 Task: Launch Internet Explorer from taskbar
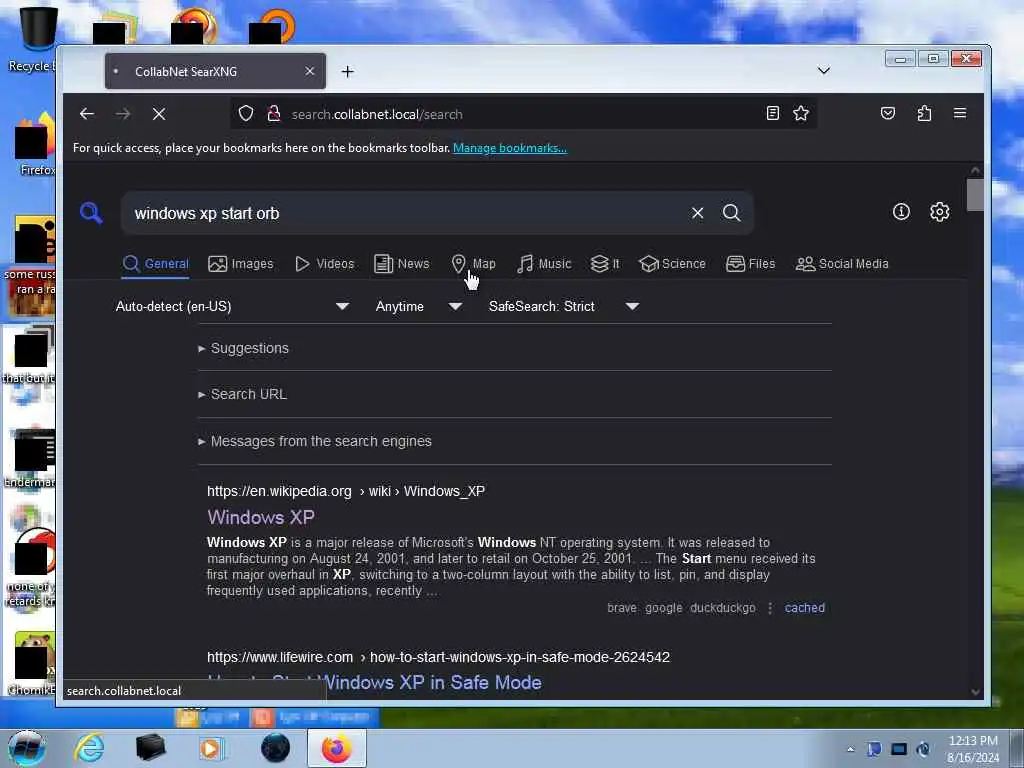89,748
